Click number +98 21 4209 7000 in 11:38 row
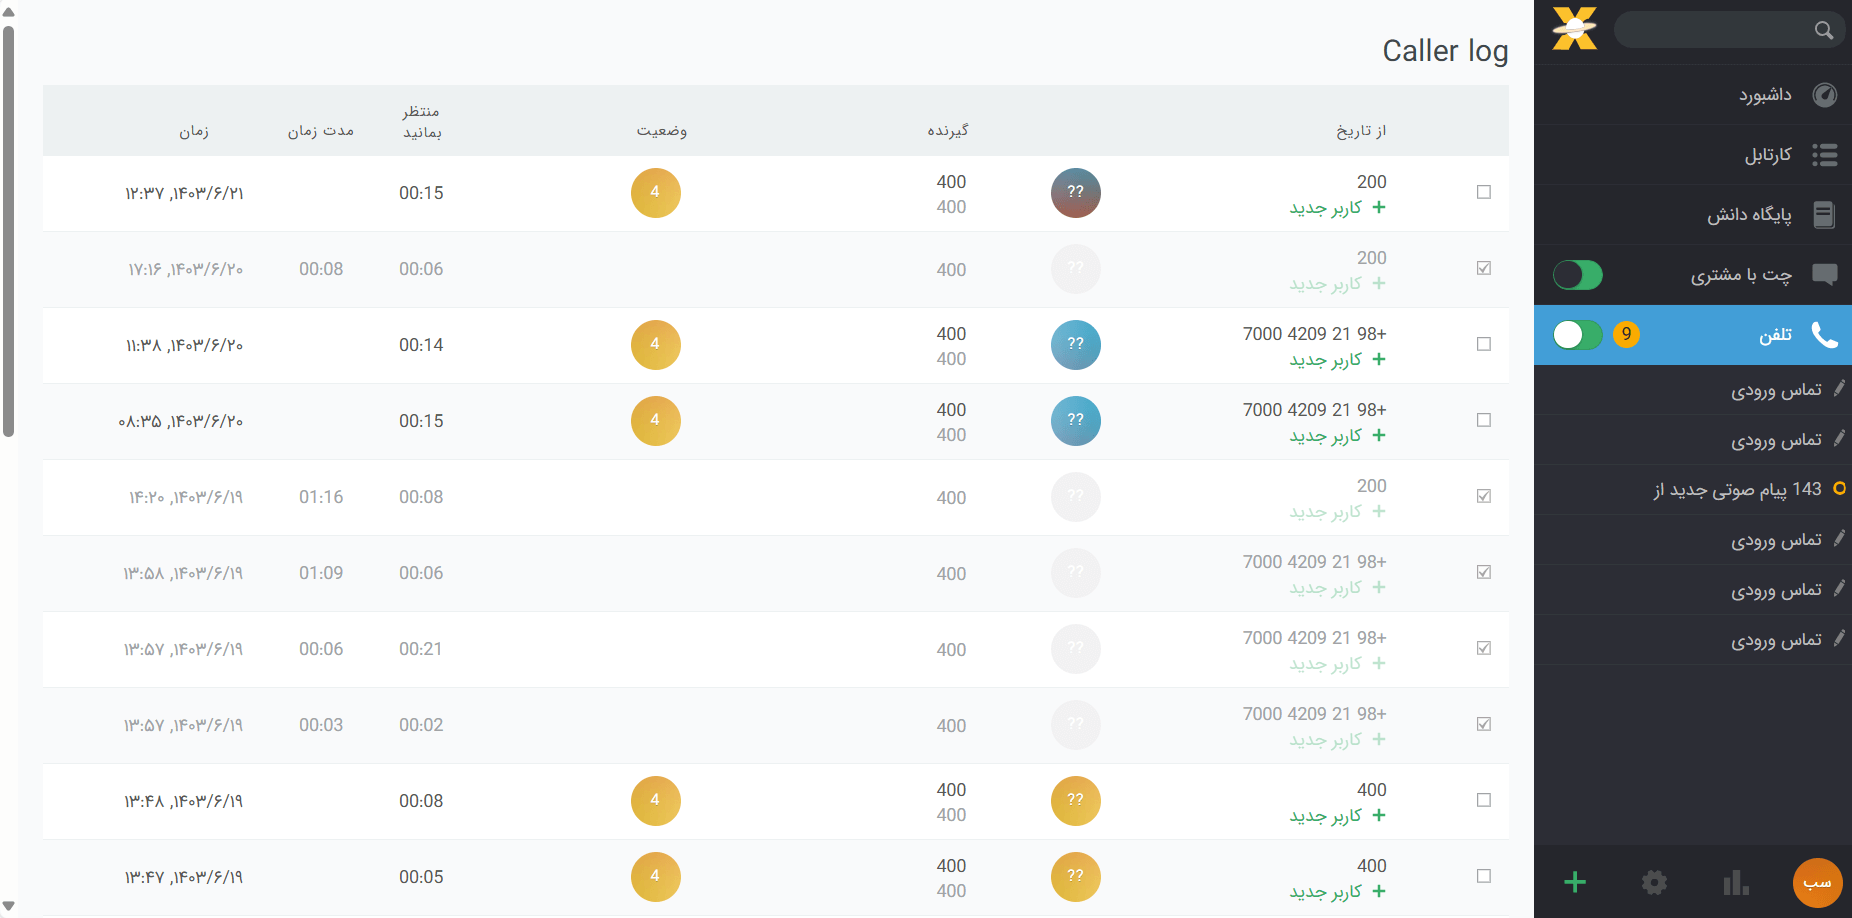Viewport: 1852px width, 918px height. click(x=1314, y=334)
